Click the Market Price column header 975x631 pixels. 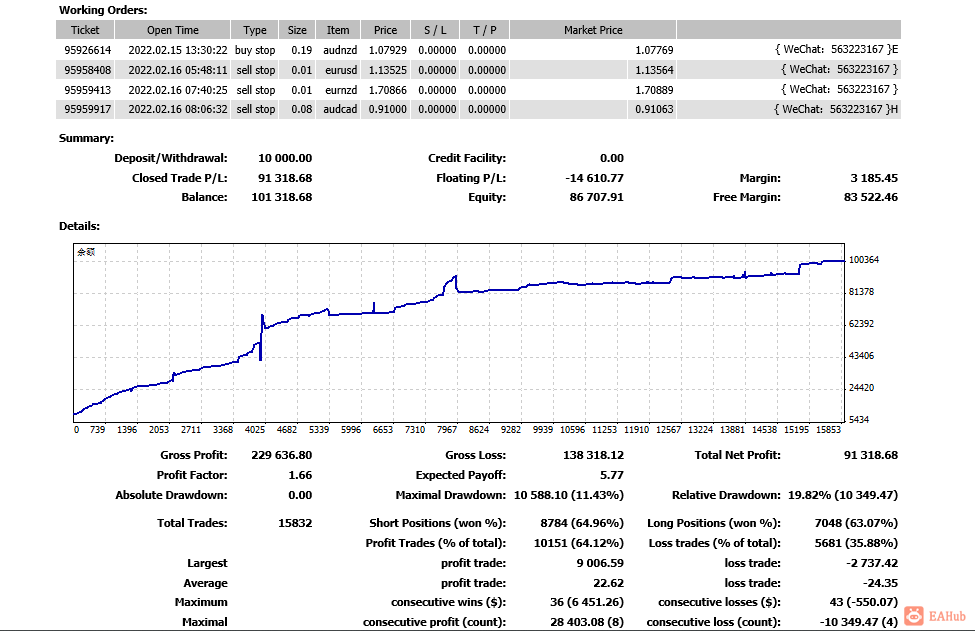pos(593,30)
